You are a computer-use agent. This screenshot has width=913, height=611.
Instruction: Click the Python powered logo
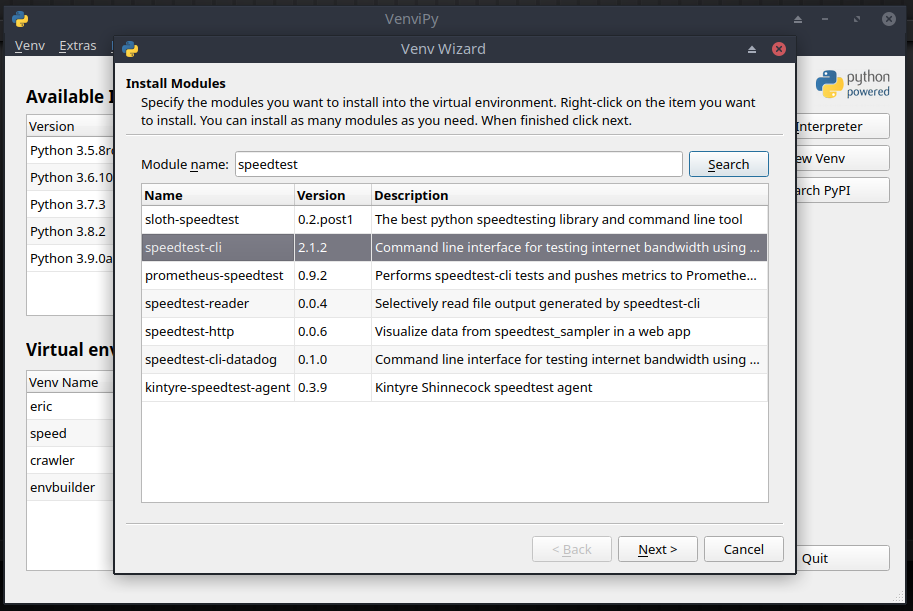pos(852,85)
